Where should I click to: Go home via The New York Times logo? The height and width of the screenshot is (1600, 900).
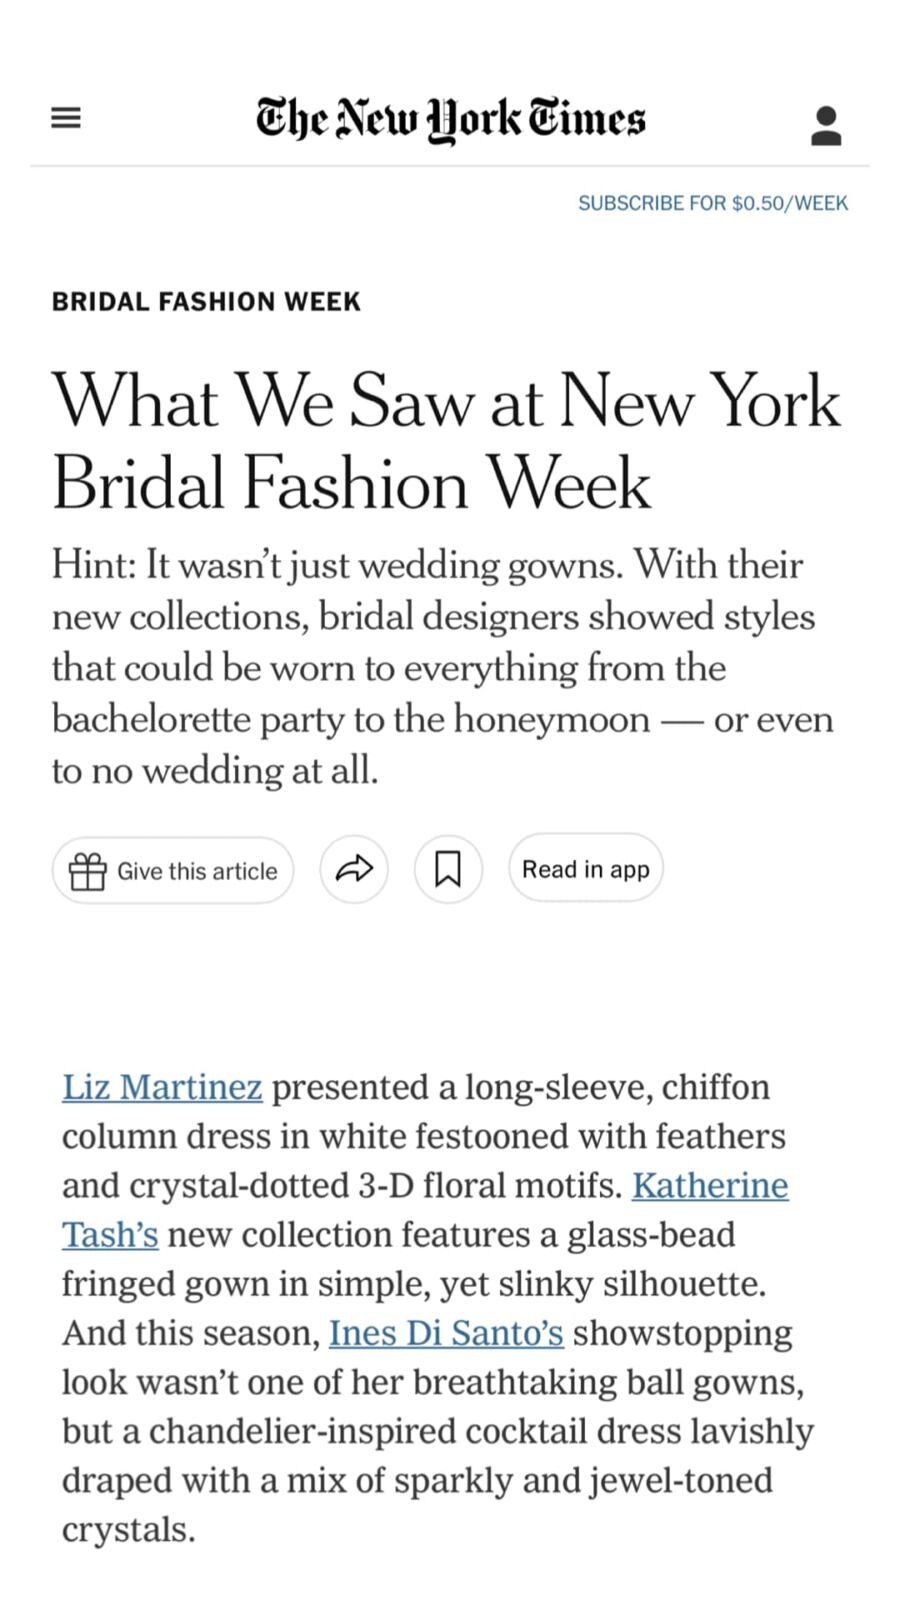point(450,120)
